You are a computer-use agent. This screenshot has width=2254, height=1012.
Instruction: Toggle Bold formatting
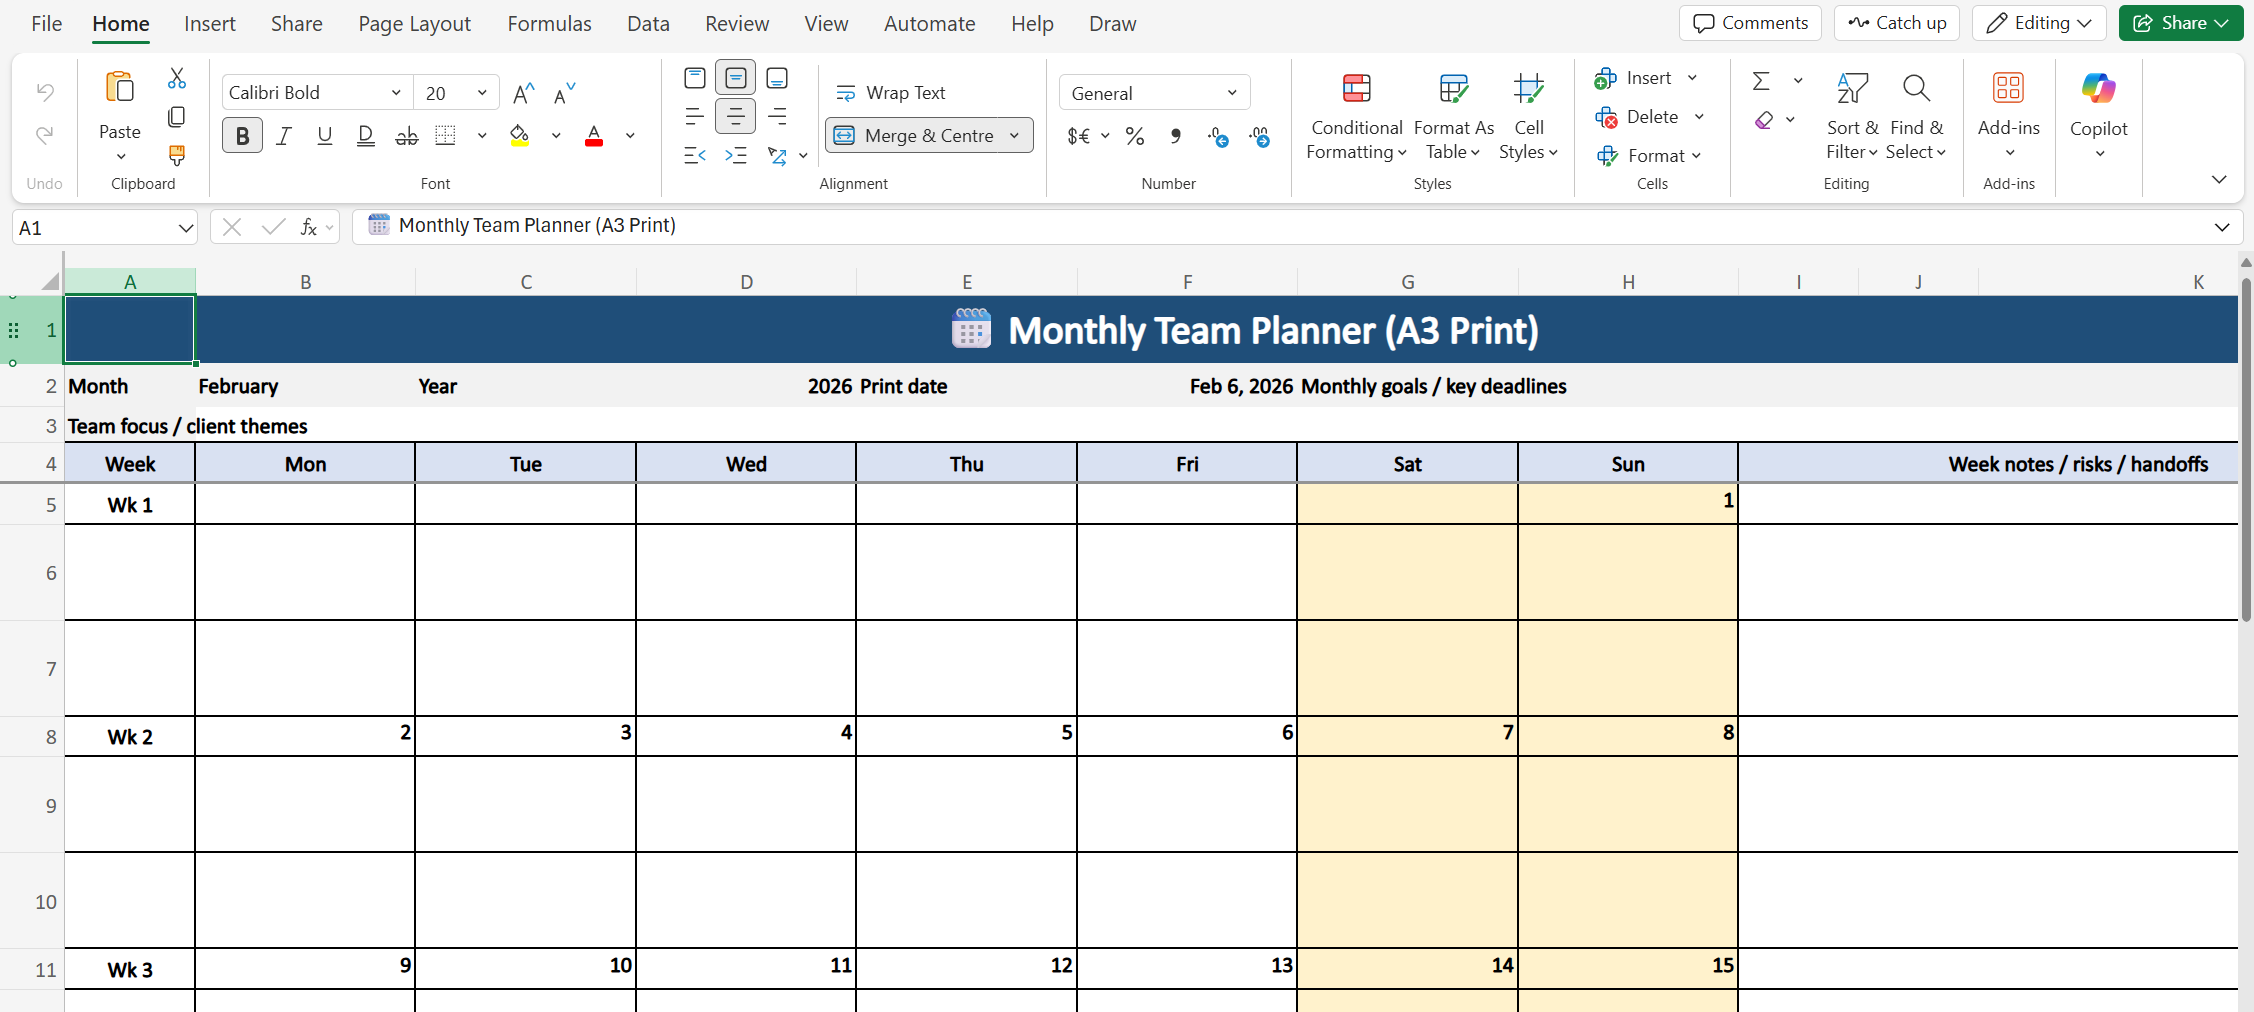click(x=242, y=136)
